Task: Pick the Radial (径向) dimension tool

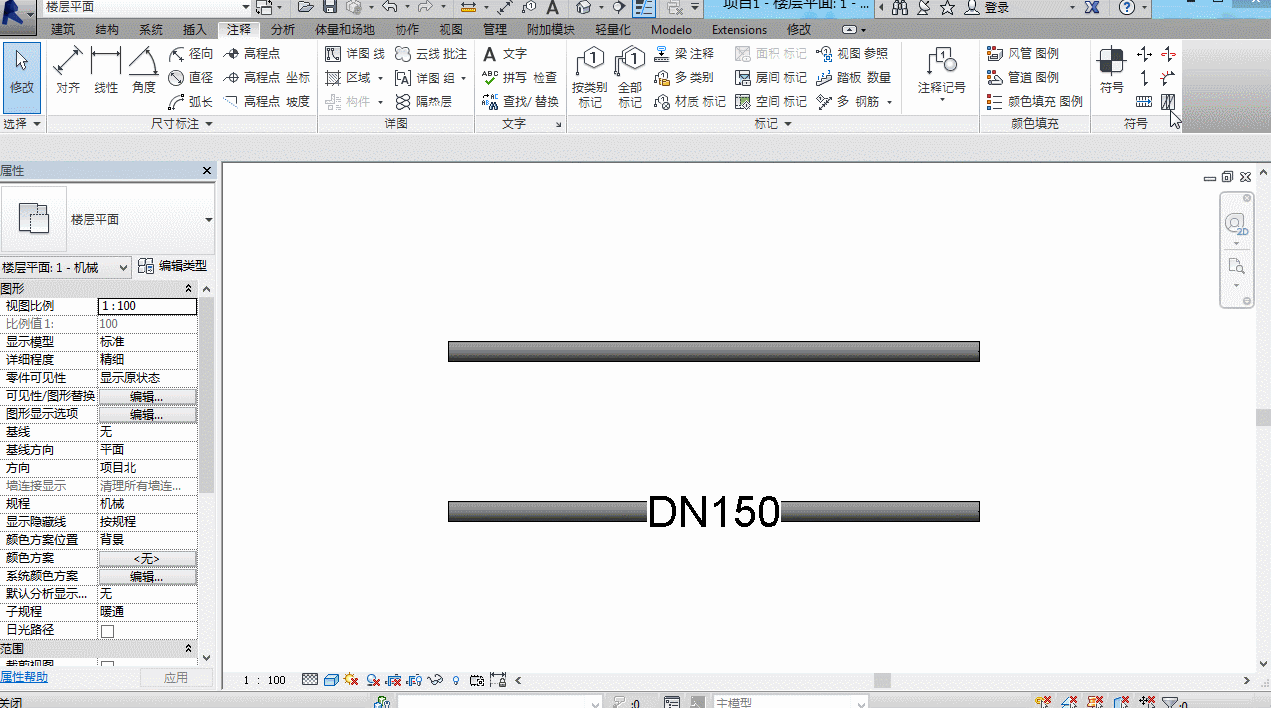Action: (x=191, y=53)
